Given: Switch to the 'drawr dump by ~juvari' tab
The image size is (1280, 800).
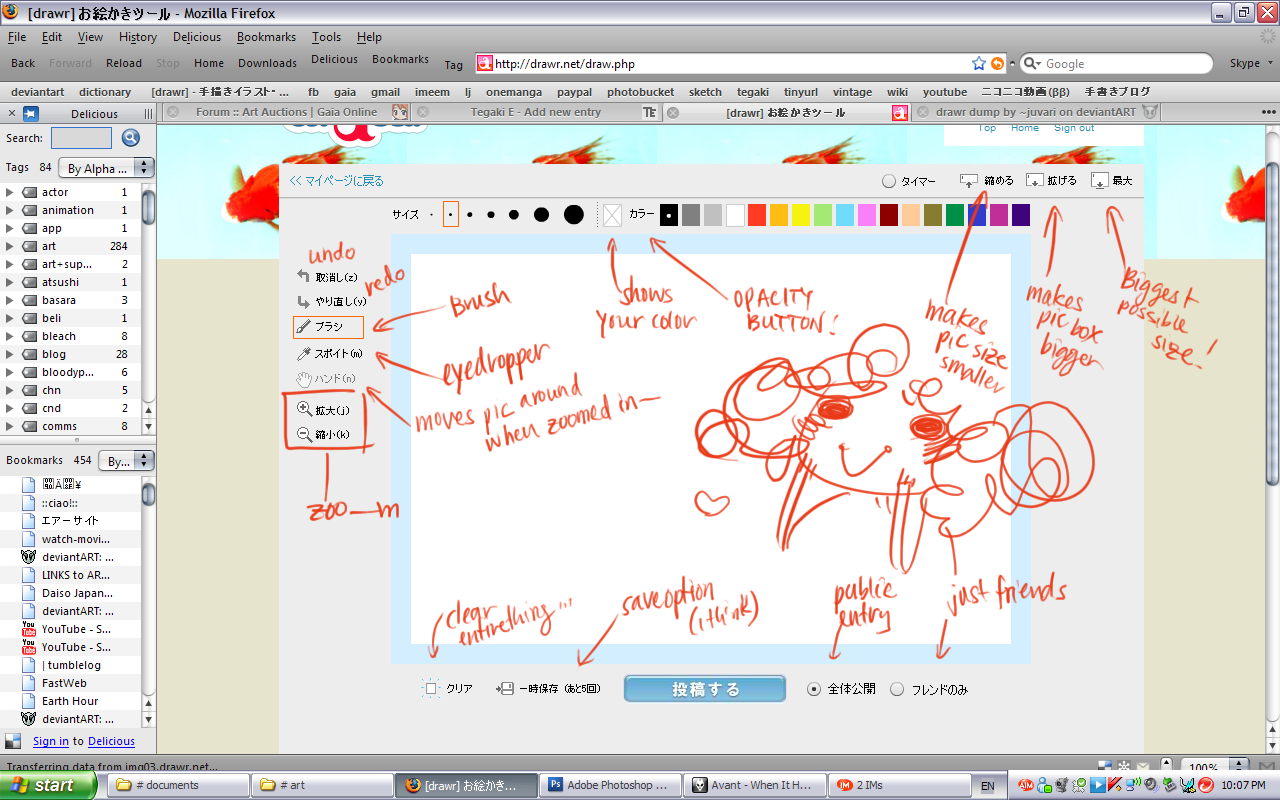Looking at the screenshot, I should click(x=1036, y=112).
